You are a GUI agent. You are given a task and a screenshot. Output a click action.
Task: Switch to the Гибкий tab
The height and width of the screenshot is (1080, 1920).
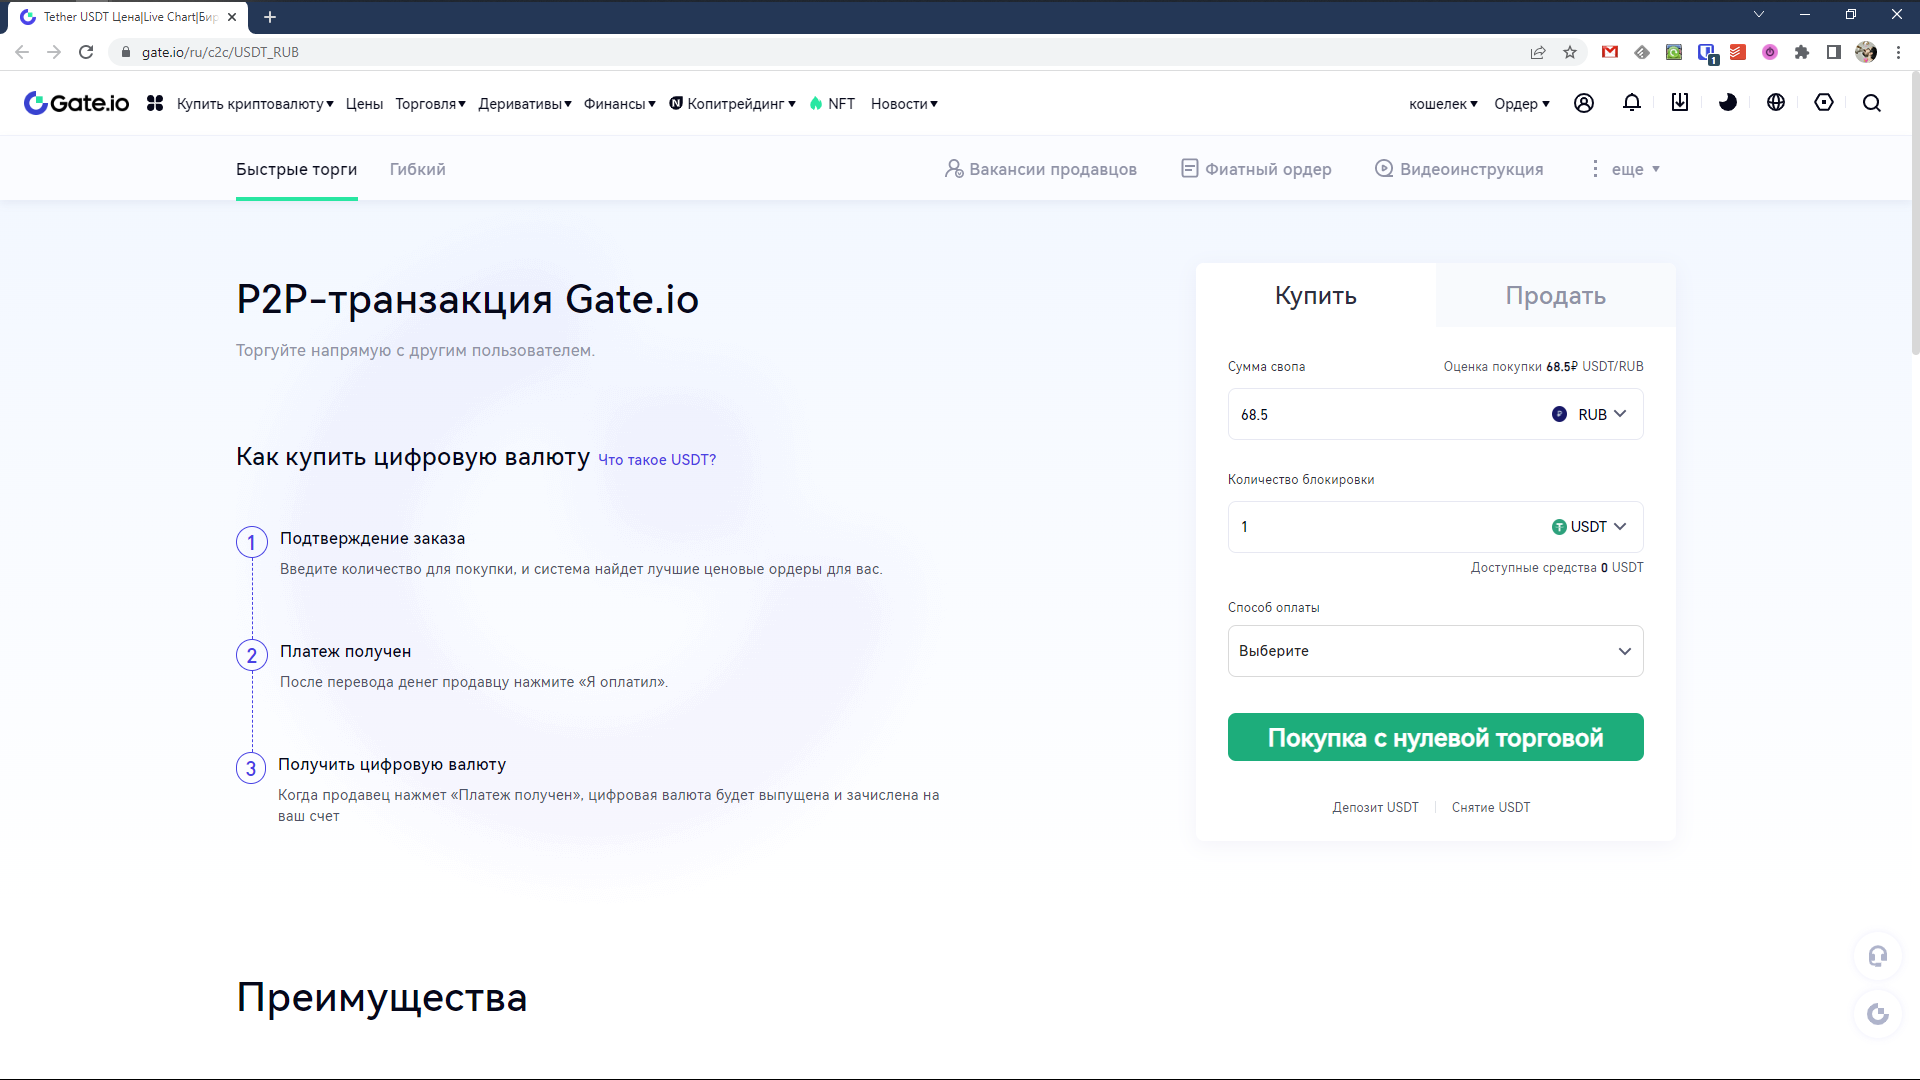tap(417, 169)
